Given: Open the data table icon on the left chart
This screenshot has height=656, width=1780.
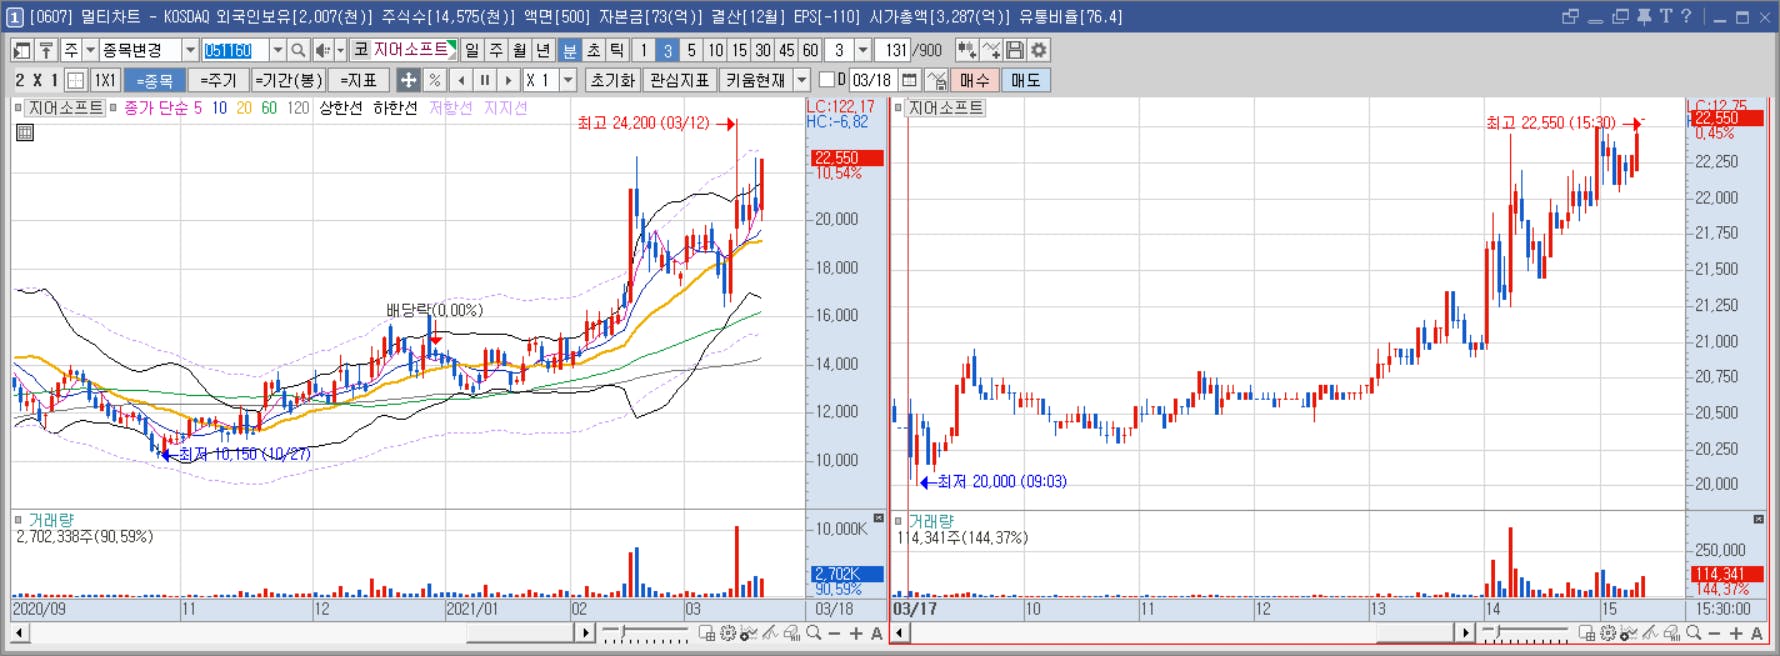Looking at the screenshot, I should click(x=25, y=132).
